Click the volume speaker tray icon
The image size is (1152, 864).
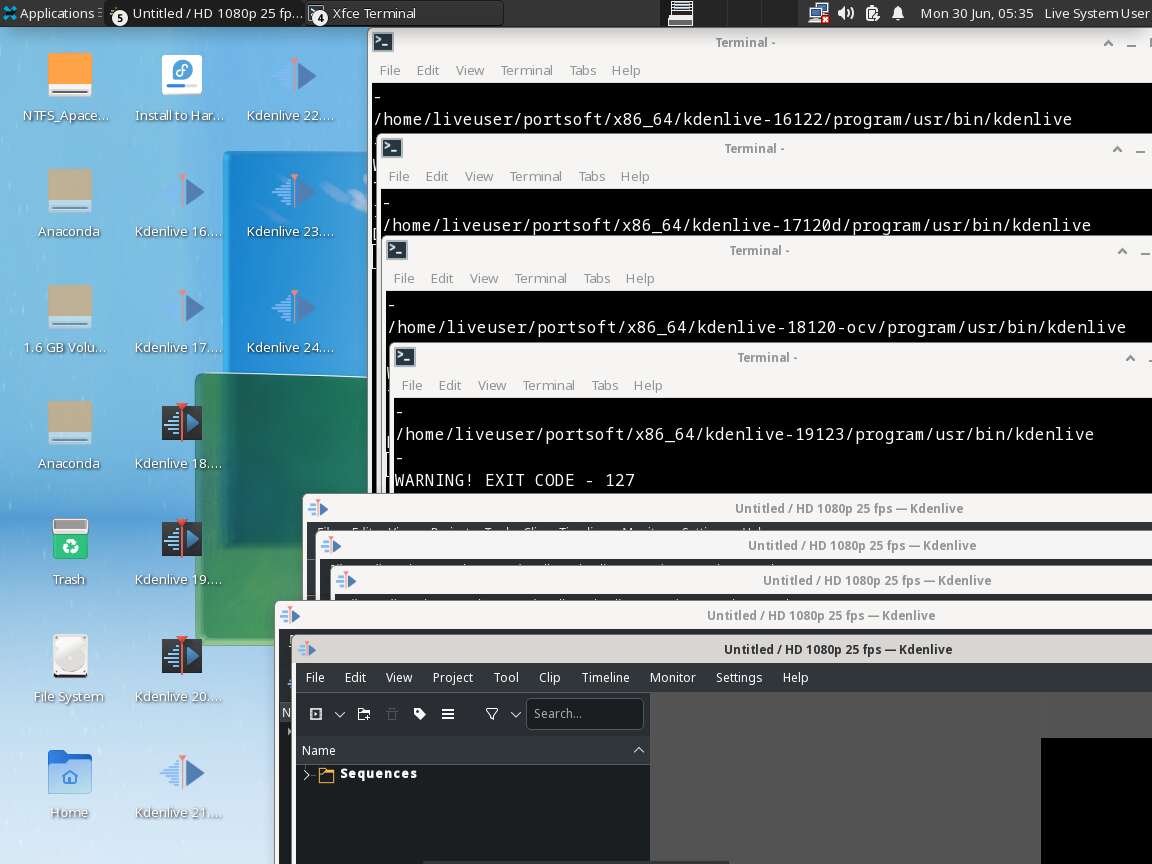(846, 13)
